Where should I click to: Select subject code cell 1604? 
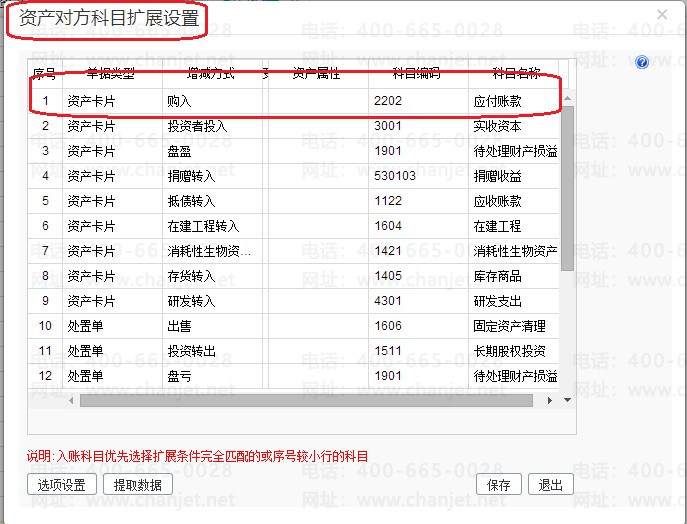tap(418, 226)
